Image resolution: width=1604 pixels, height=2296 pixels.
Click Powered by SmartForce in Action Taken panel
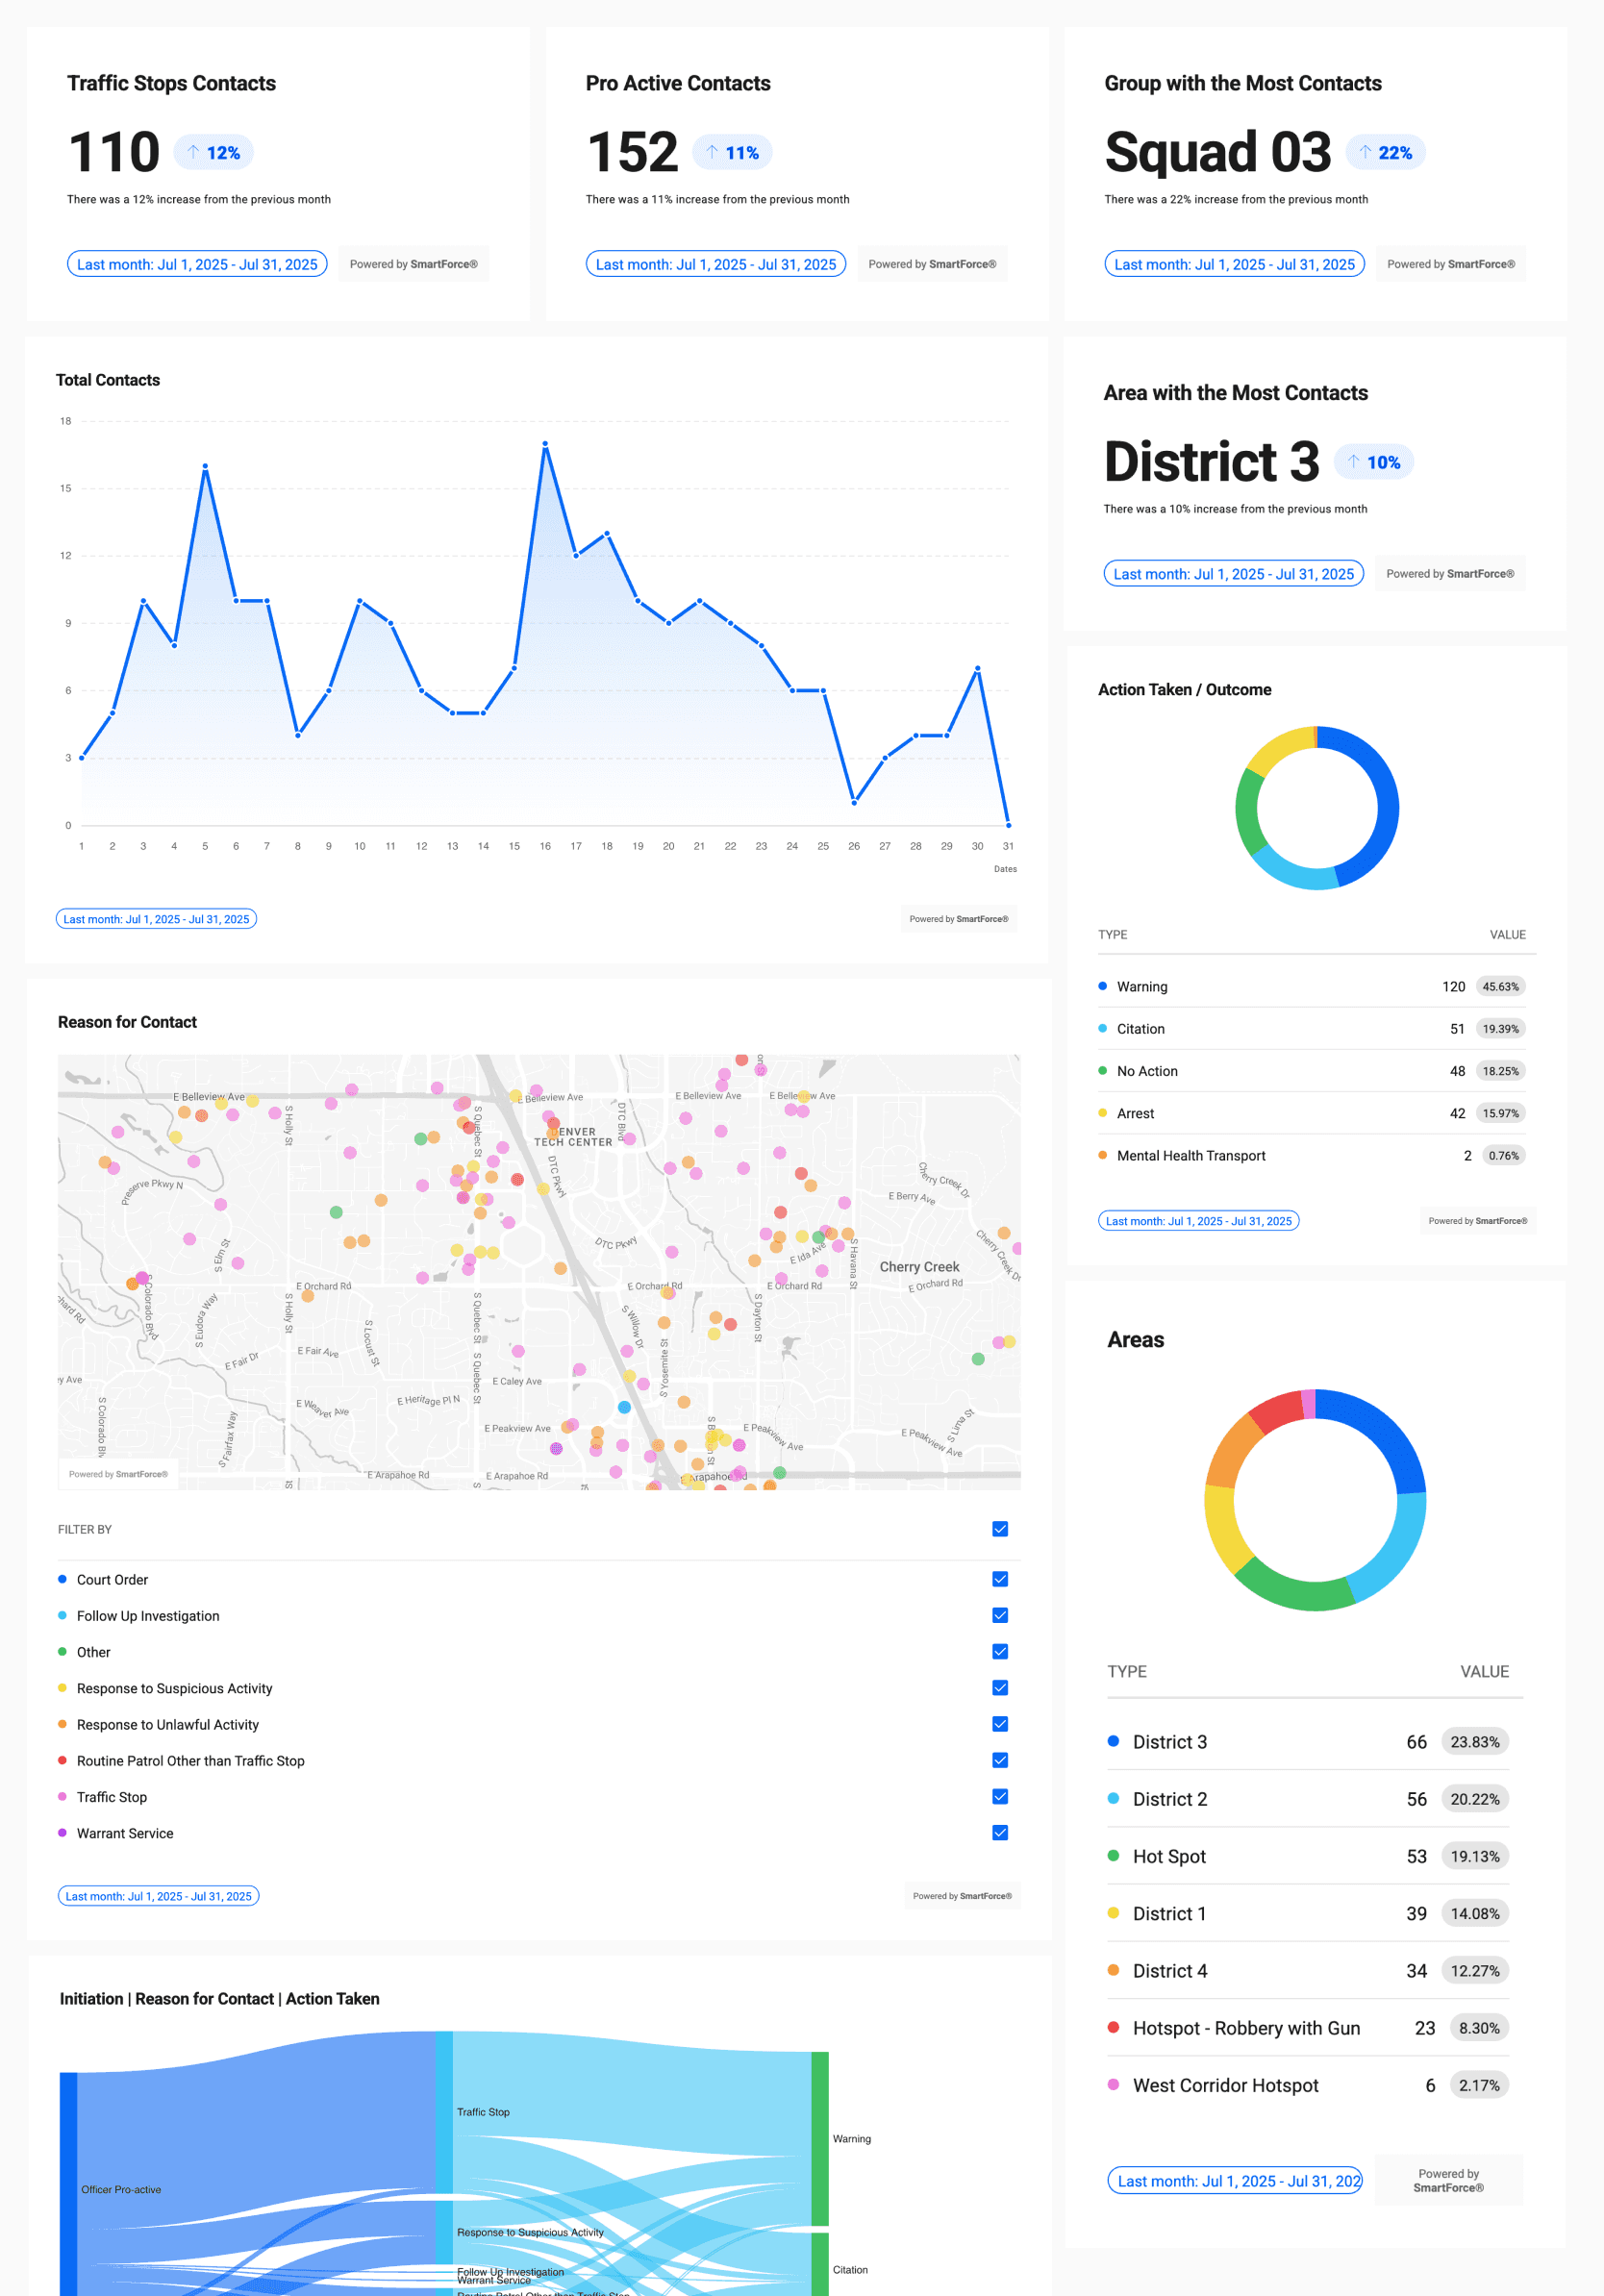pyautogui.click(x=1477, y=1220)
